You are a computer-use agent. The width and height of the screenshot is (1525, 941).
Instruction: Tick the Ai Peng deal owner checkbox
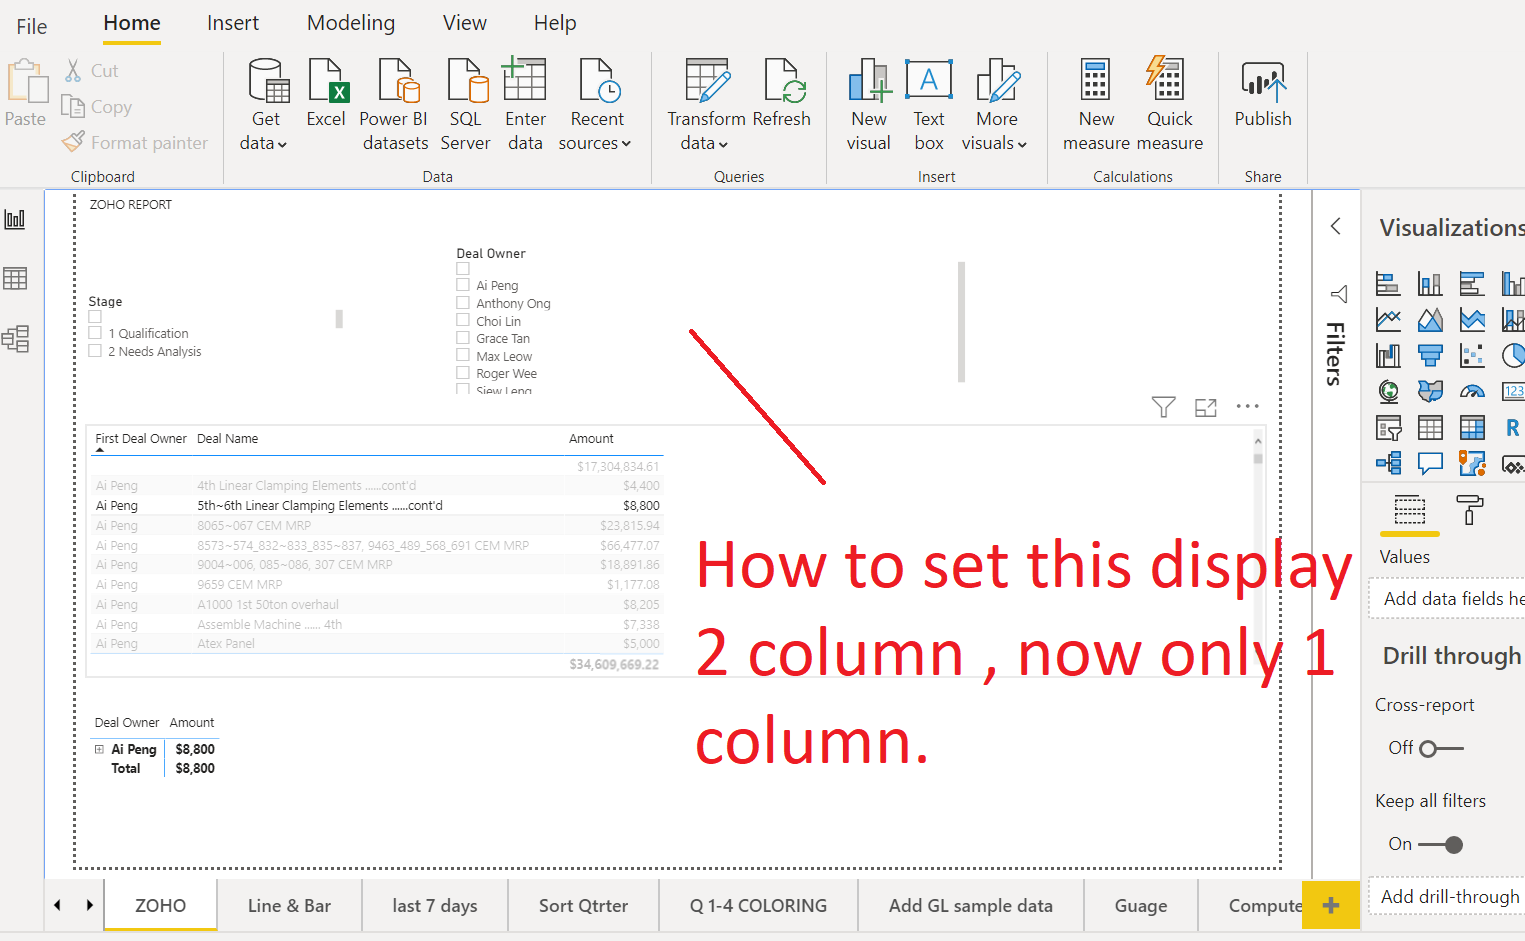[463, 285]
